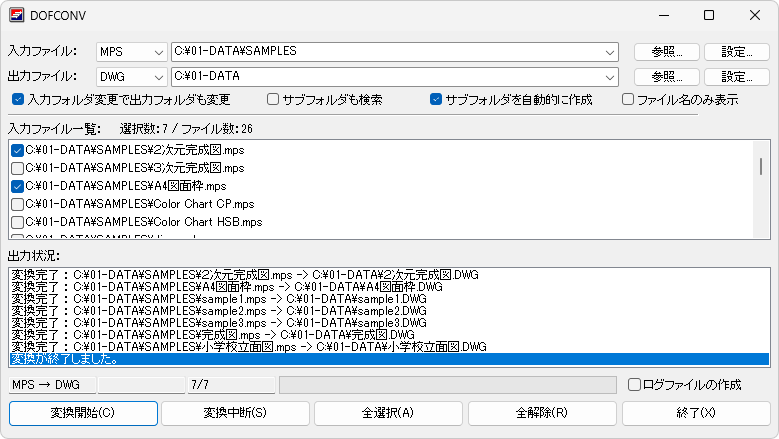The width and height of the screenshot is (779, 439).
Task: Check 3次元完成図.mps file in list
Action: click(17, 168)
